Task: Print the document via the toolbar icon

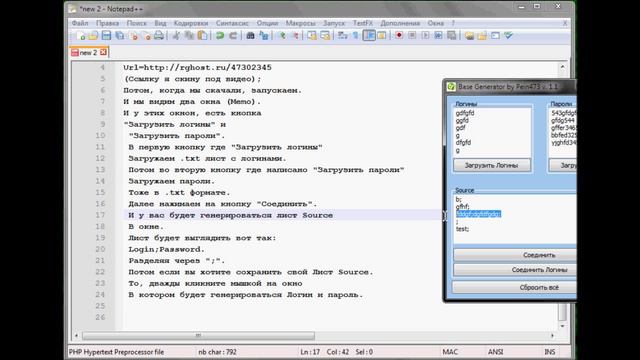Action: point(159,36)
